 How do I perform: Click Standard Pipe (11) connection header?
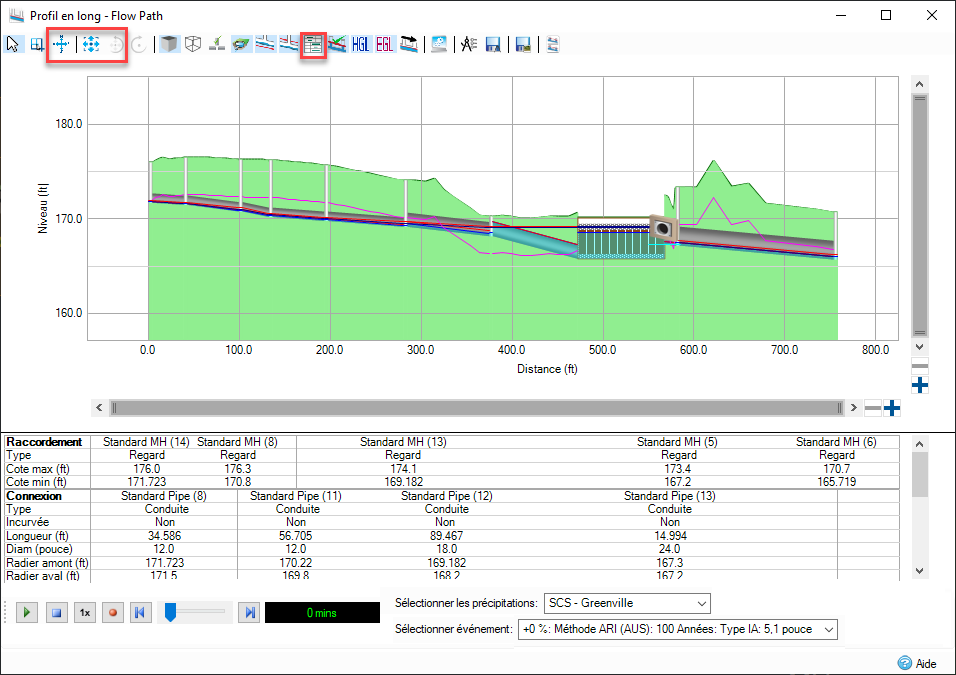pos(296,496)
